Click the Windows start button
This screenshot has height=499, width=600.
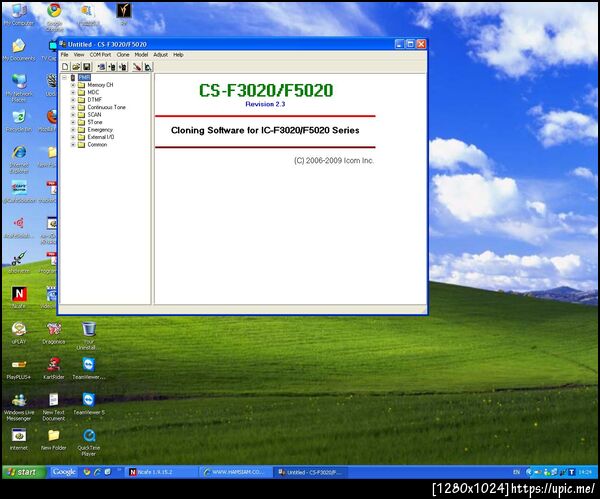tap(24, 472)
